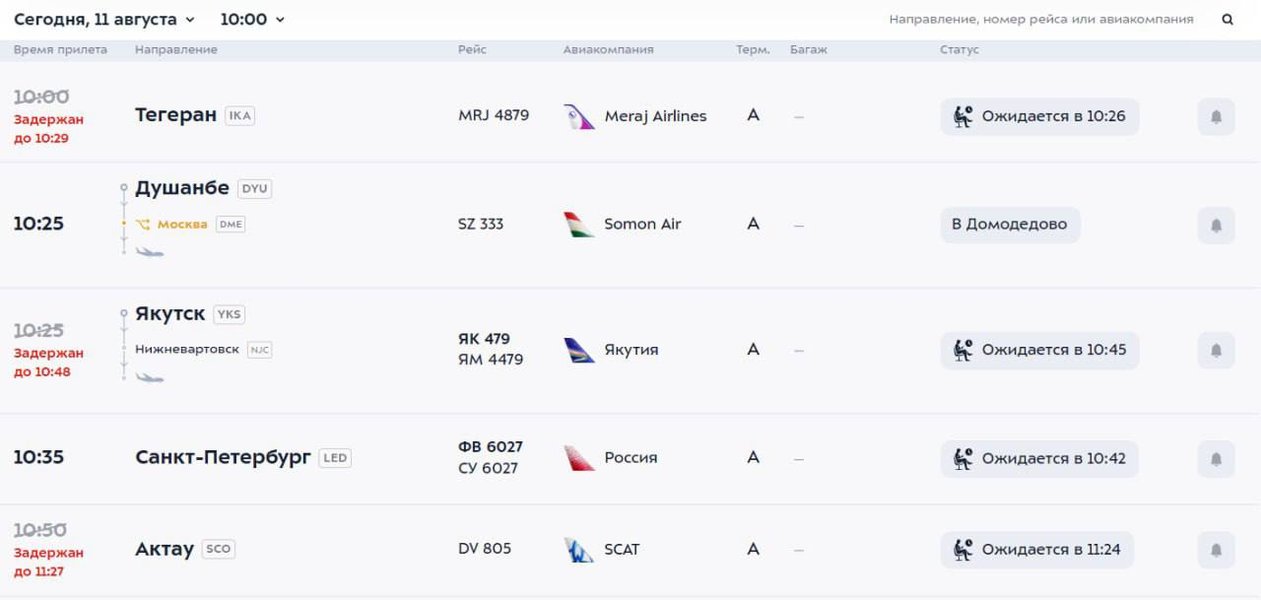Click the Россия airline logo
Screen dimensions: 1261x600
(x=579, y=458)
